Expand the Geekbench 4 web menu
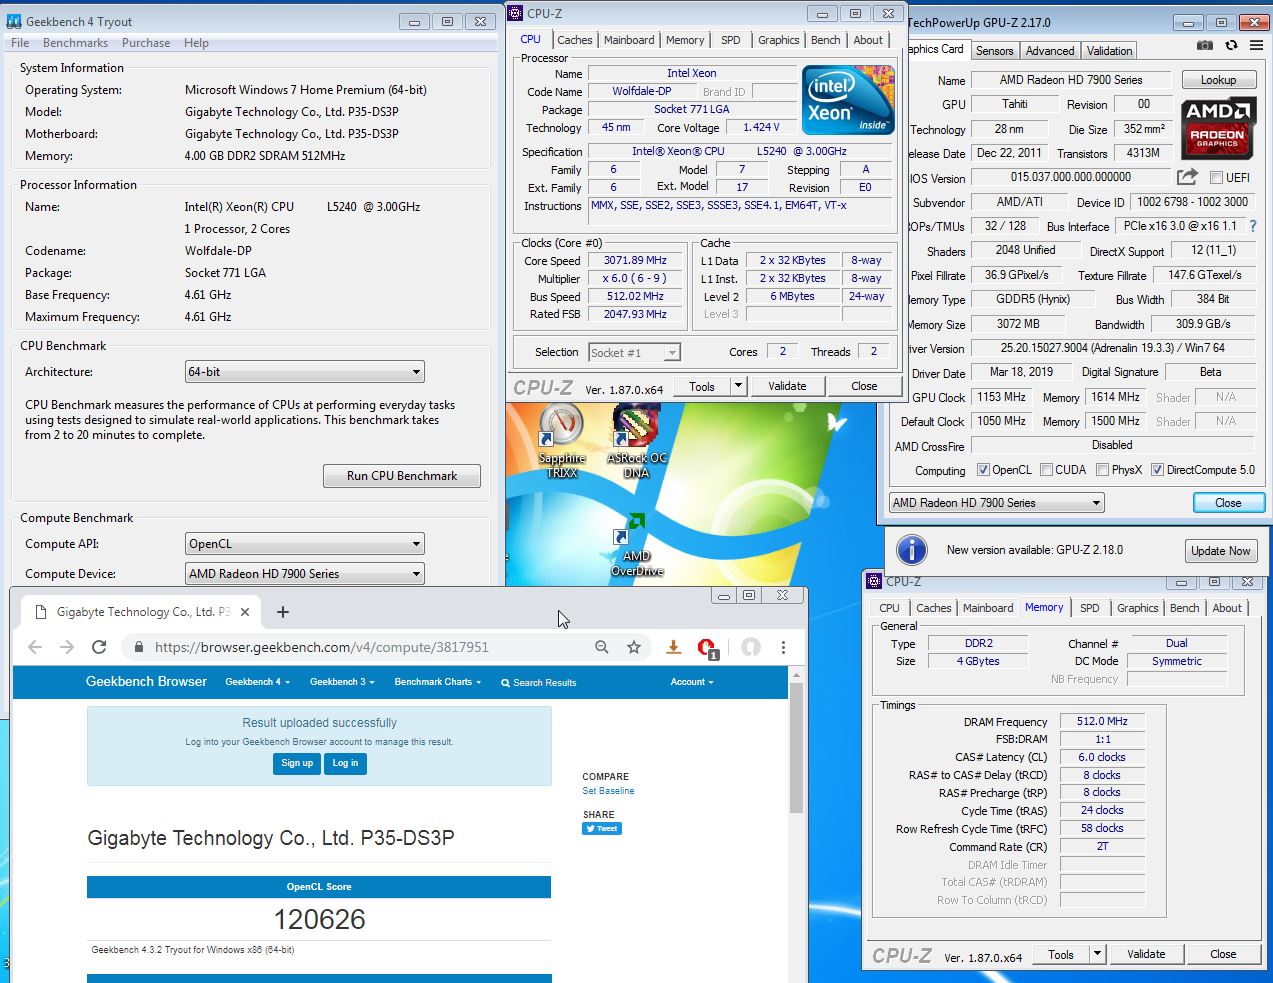This screenshot has width=1273, height=983. coord(257,682)
